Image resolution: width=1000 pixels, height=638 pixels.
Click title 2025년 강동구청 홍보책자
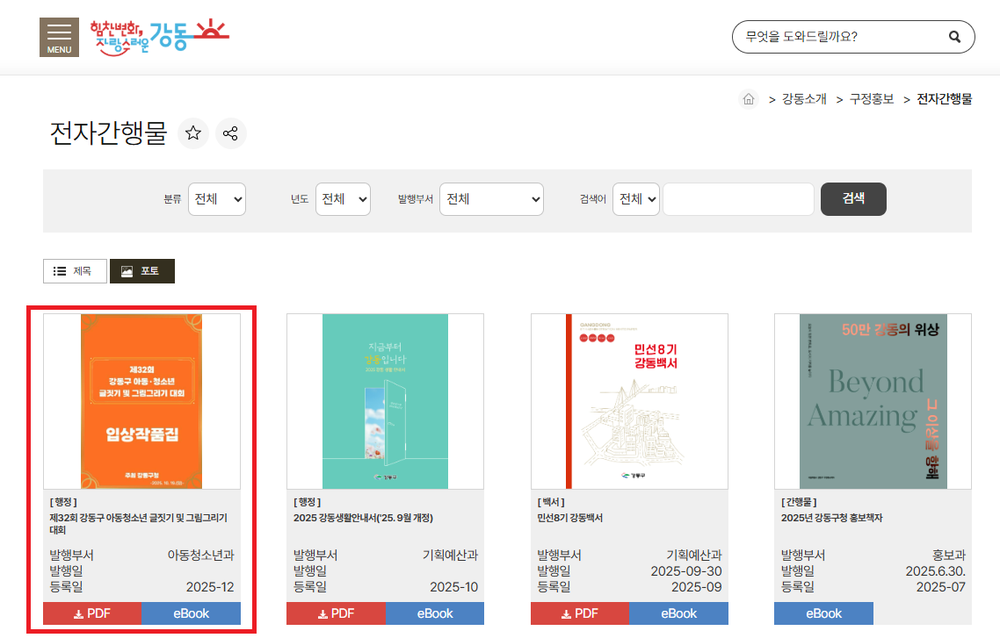tap(832, 518)
